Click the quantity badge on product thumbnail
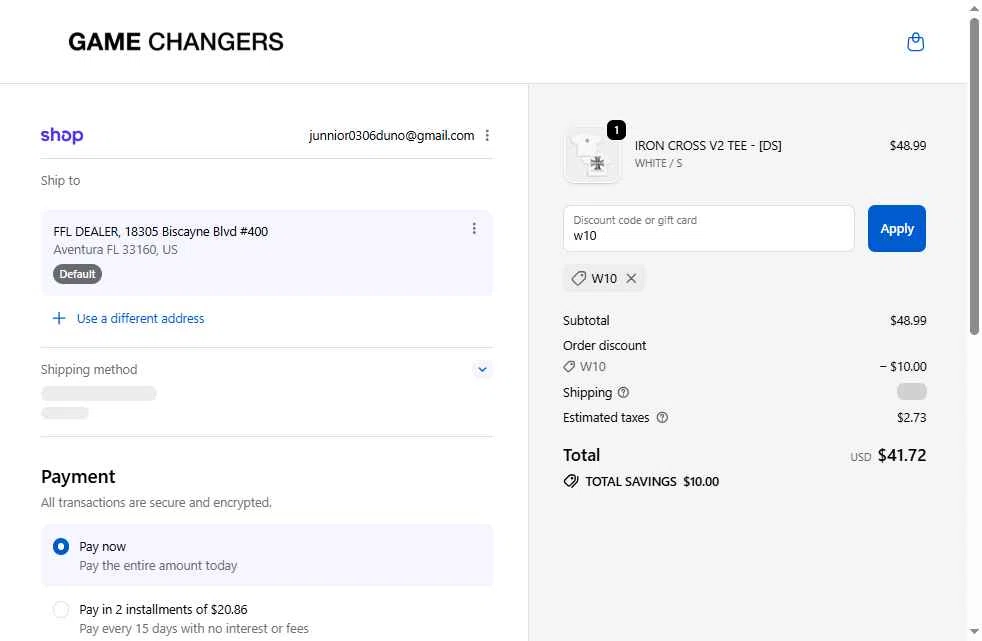Viewport: 982px width, 641px height. click(616, 130)
